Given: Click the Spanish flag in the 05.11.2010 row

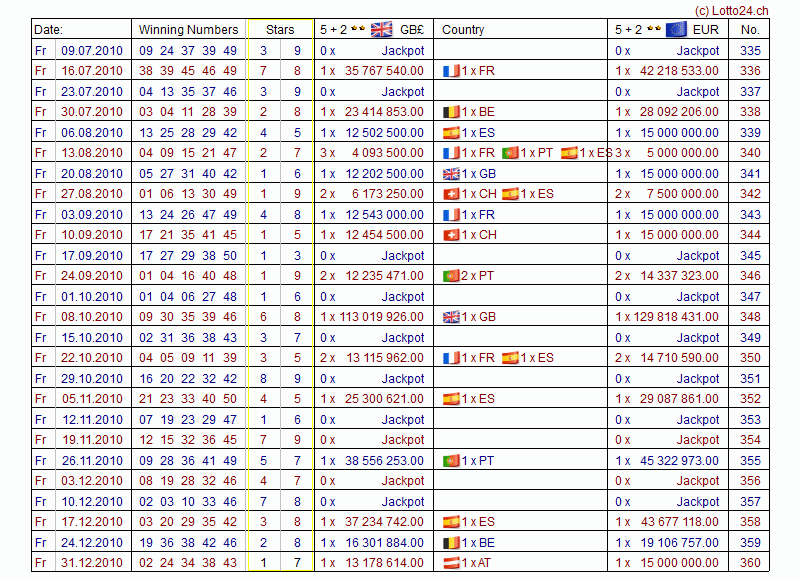Looking at the screenshot, I should click(450, 399).
